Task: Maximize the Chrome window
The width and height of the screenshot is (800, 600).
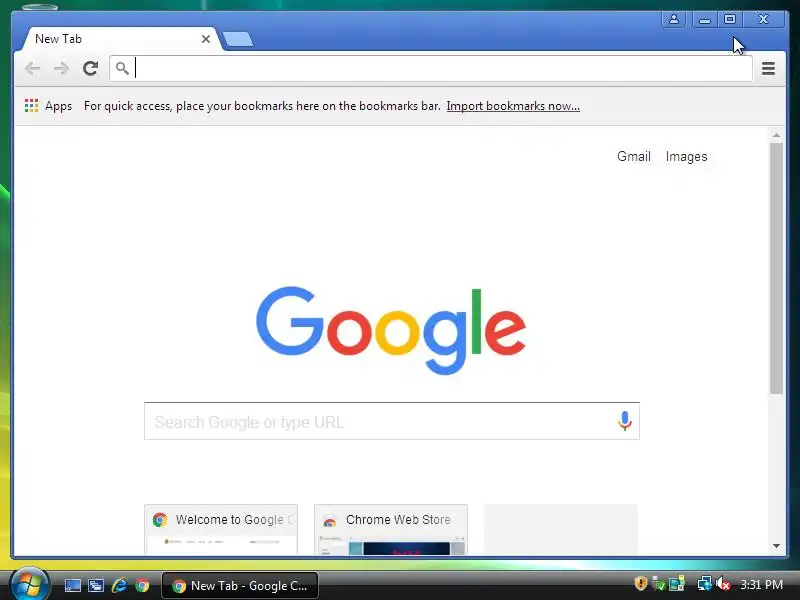Action: pyautogui.click(x=730, y=19)
